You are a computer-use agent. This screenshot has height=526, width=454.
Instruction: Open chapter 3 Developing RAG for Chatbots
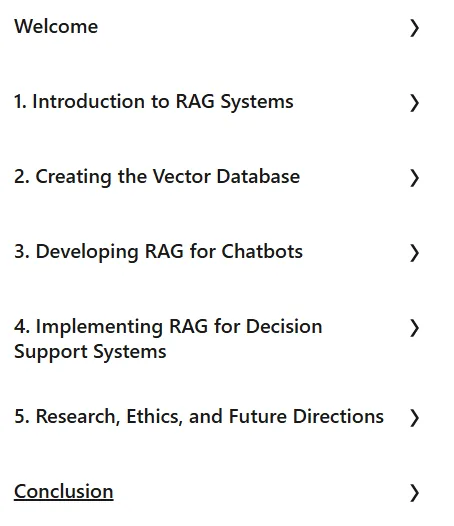[158, 252]
